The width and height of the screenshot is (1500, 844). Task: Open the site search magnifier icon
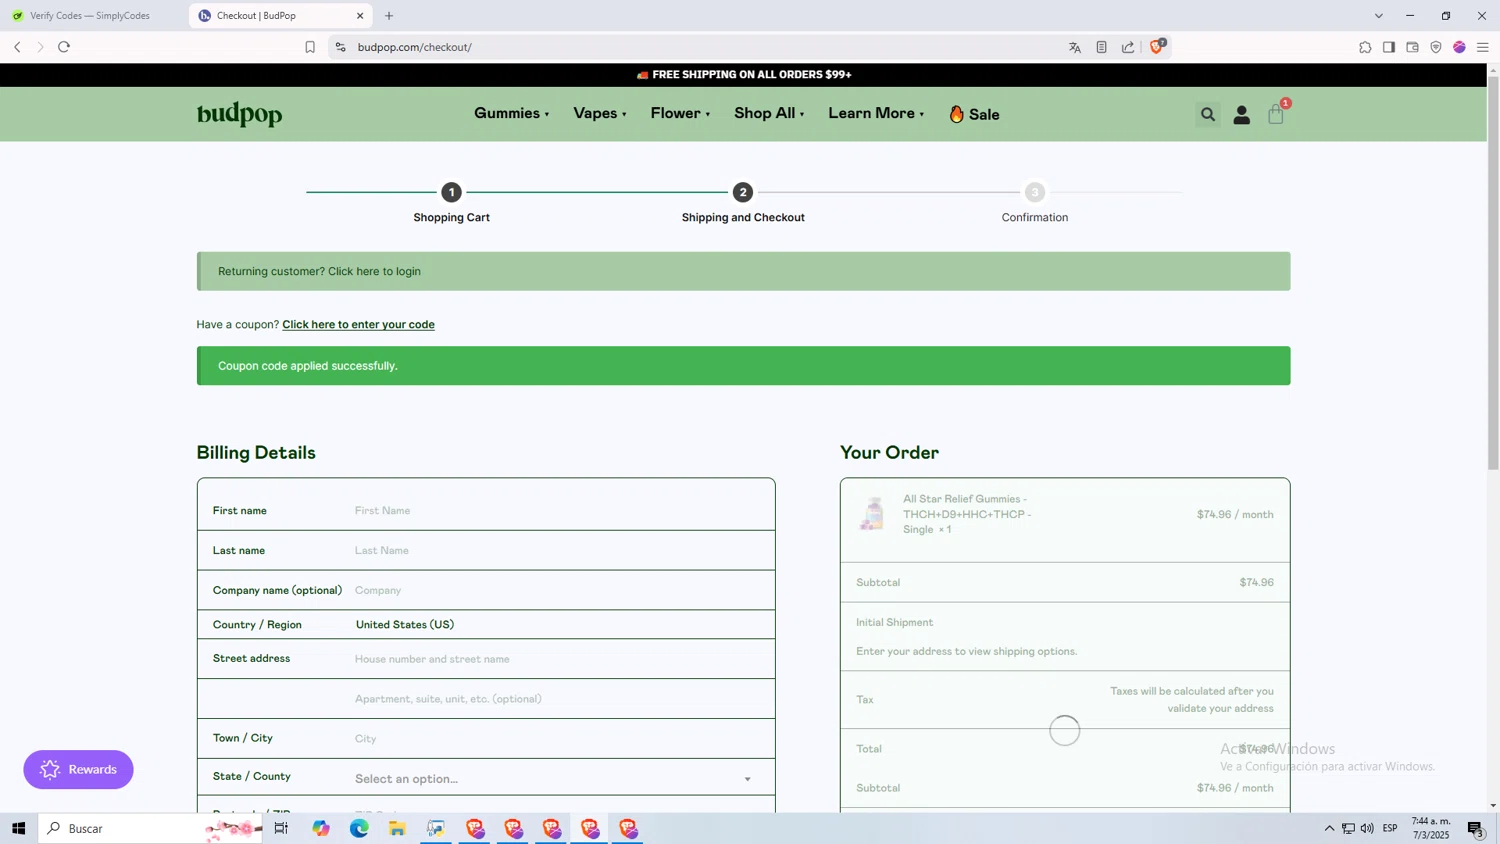[x=1207, y=114]
